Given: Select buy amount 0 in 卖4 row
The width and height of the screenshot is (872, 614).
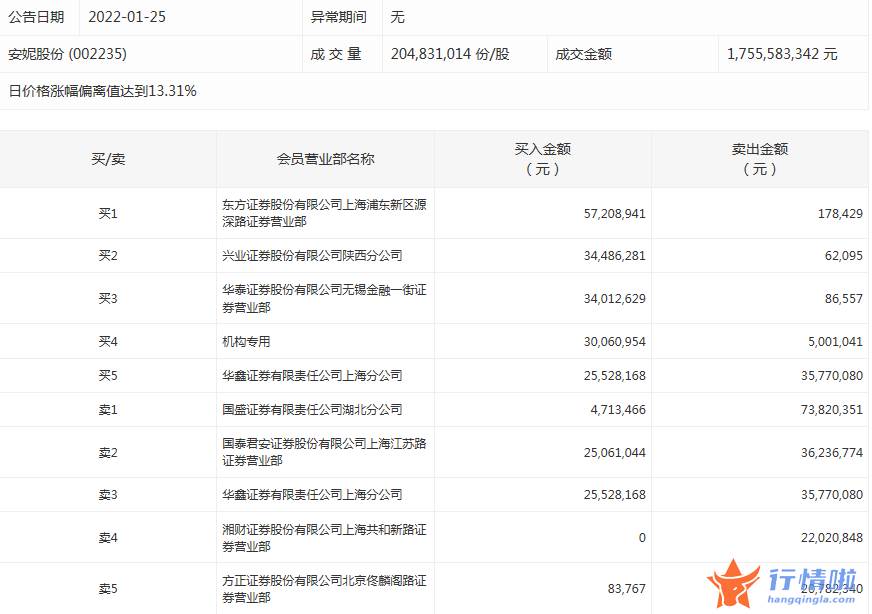Looking at the screenshot, I should coord(642,538).
